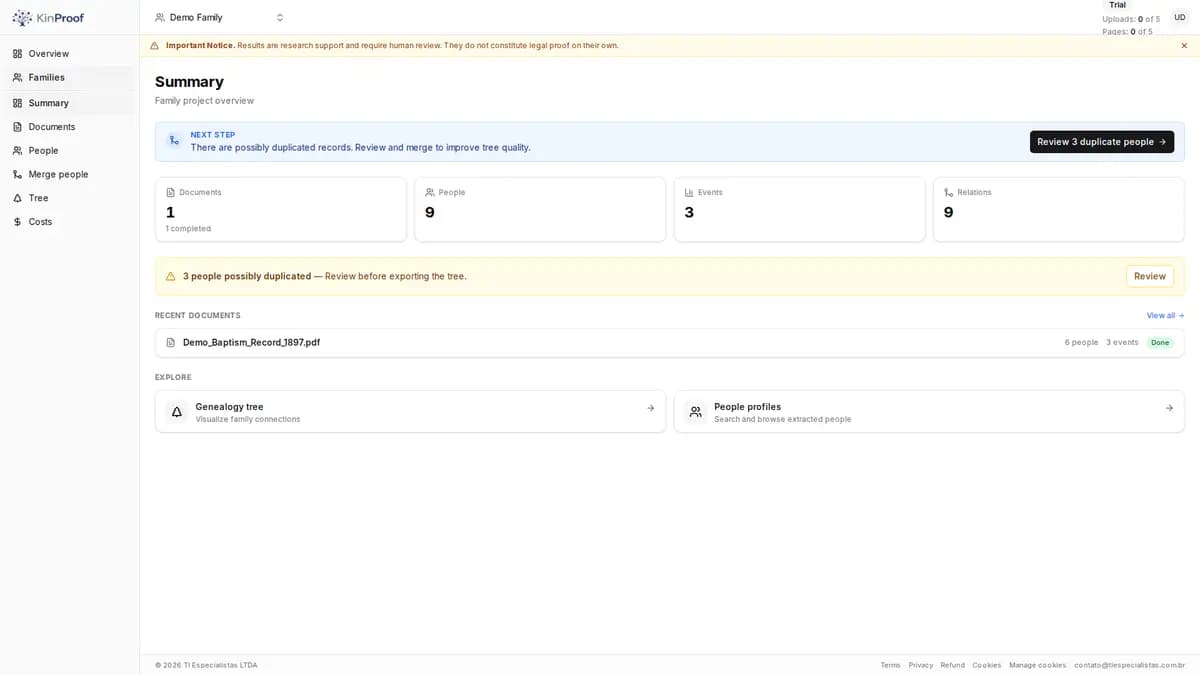1200x675 pixels.
Task: Open People profiles card arrow
Action: (x=1169, y=408)
